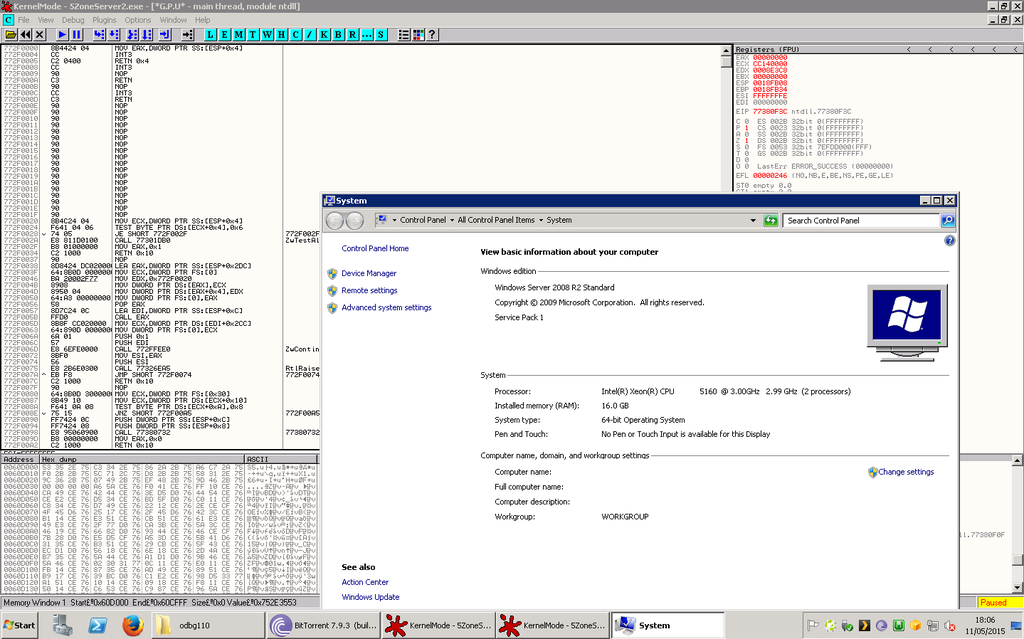Viewport: 1024px width, 639px height.
Task: Click the Step into toolbar icon
Action: coord(98,34)
